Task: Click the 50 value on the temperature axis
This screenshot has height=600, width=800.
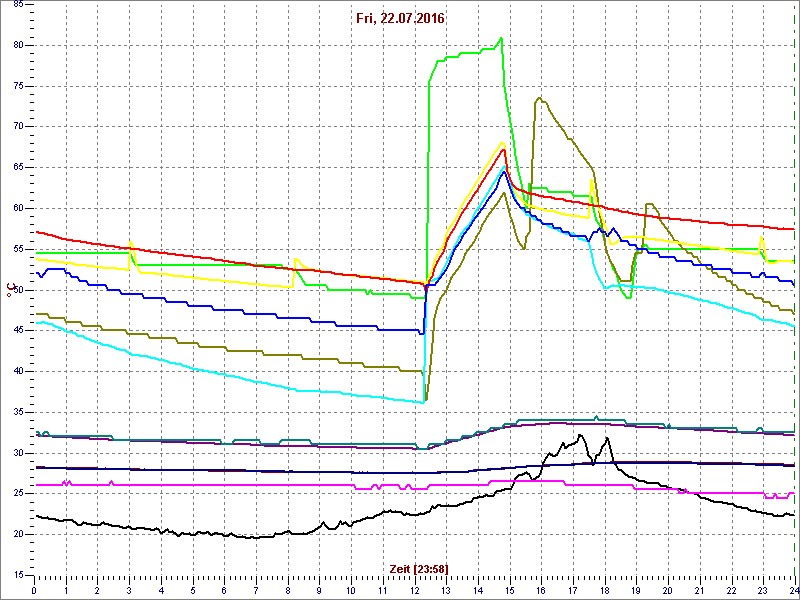Action: click(x=17, y=290)
